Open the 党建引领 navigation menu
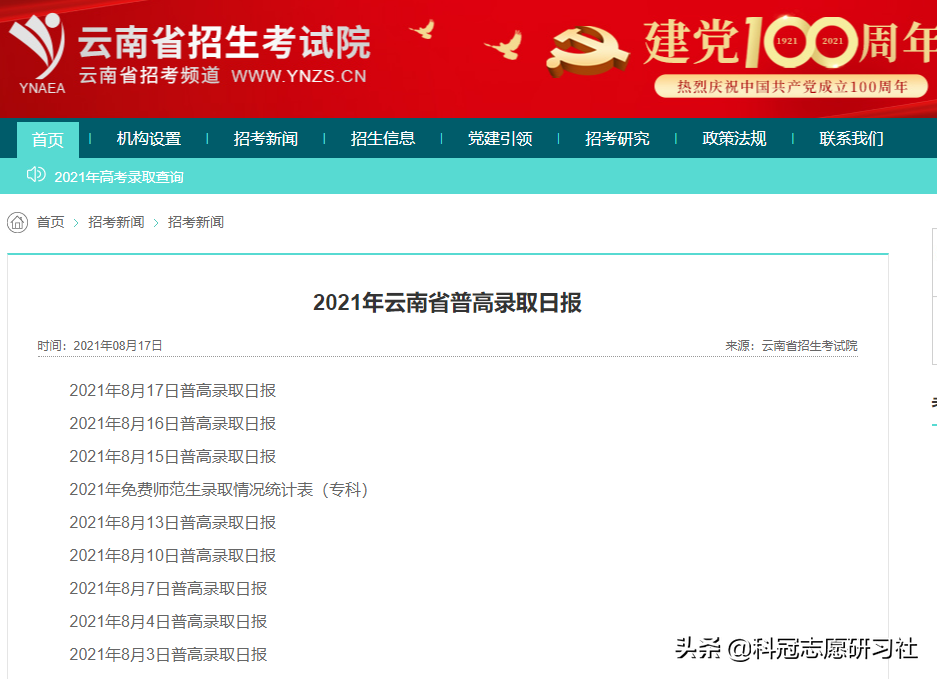 [500, 139]
